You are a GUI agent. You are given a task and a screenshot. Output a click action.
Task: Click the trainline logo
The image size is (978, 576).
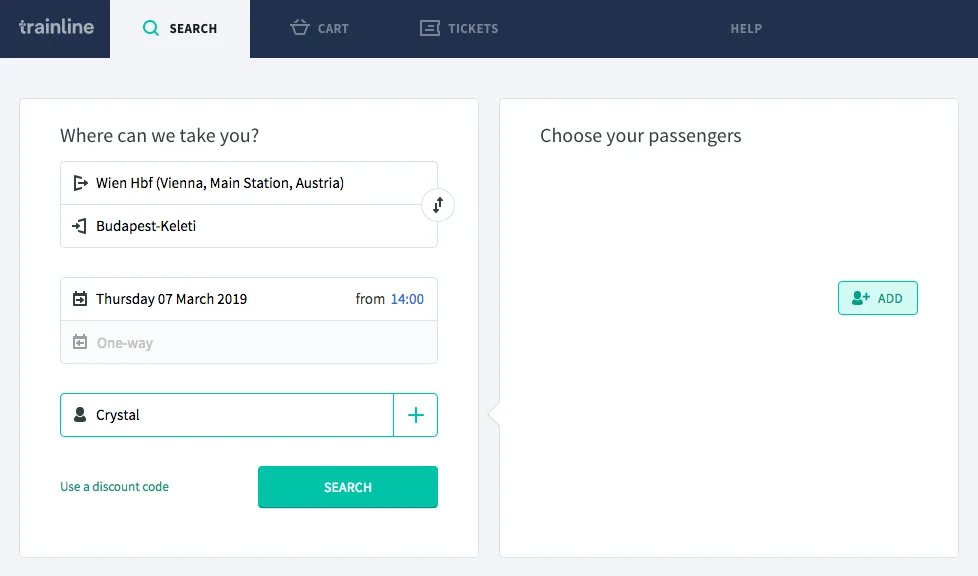(x=56, y=28)
